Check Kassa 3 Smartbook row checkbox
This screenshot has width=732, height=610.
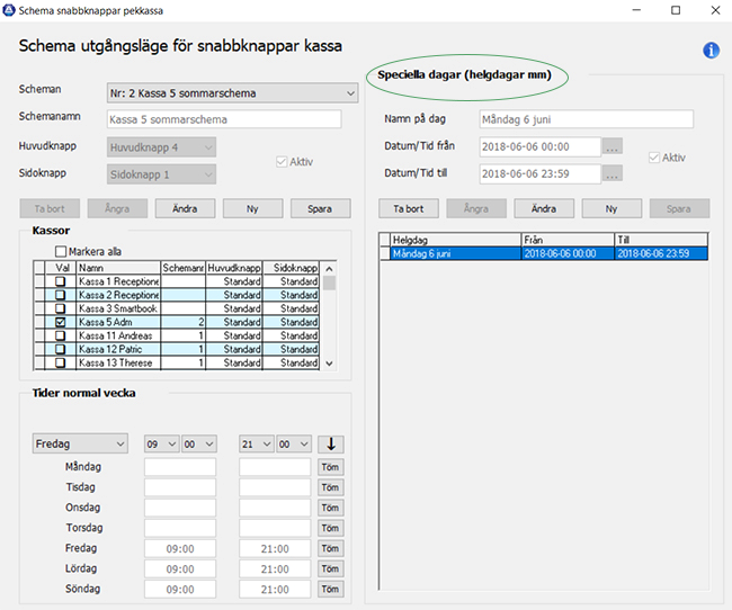[60, 309]
